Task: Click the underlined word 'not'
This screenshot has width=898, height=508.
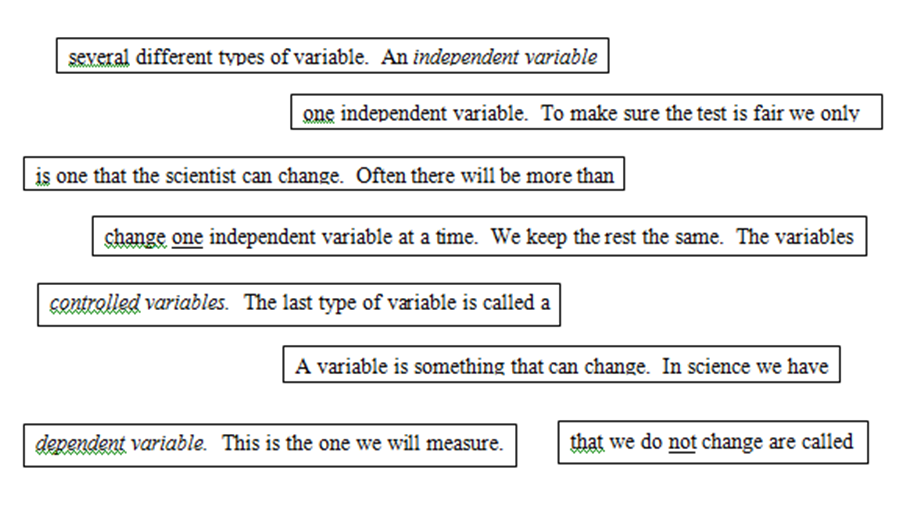Action: [x=682, y=442]
